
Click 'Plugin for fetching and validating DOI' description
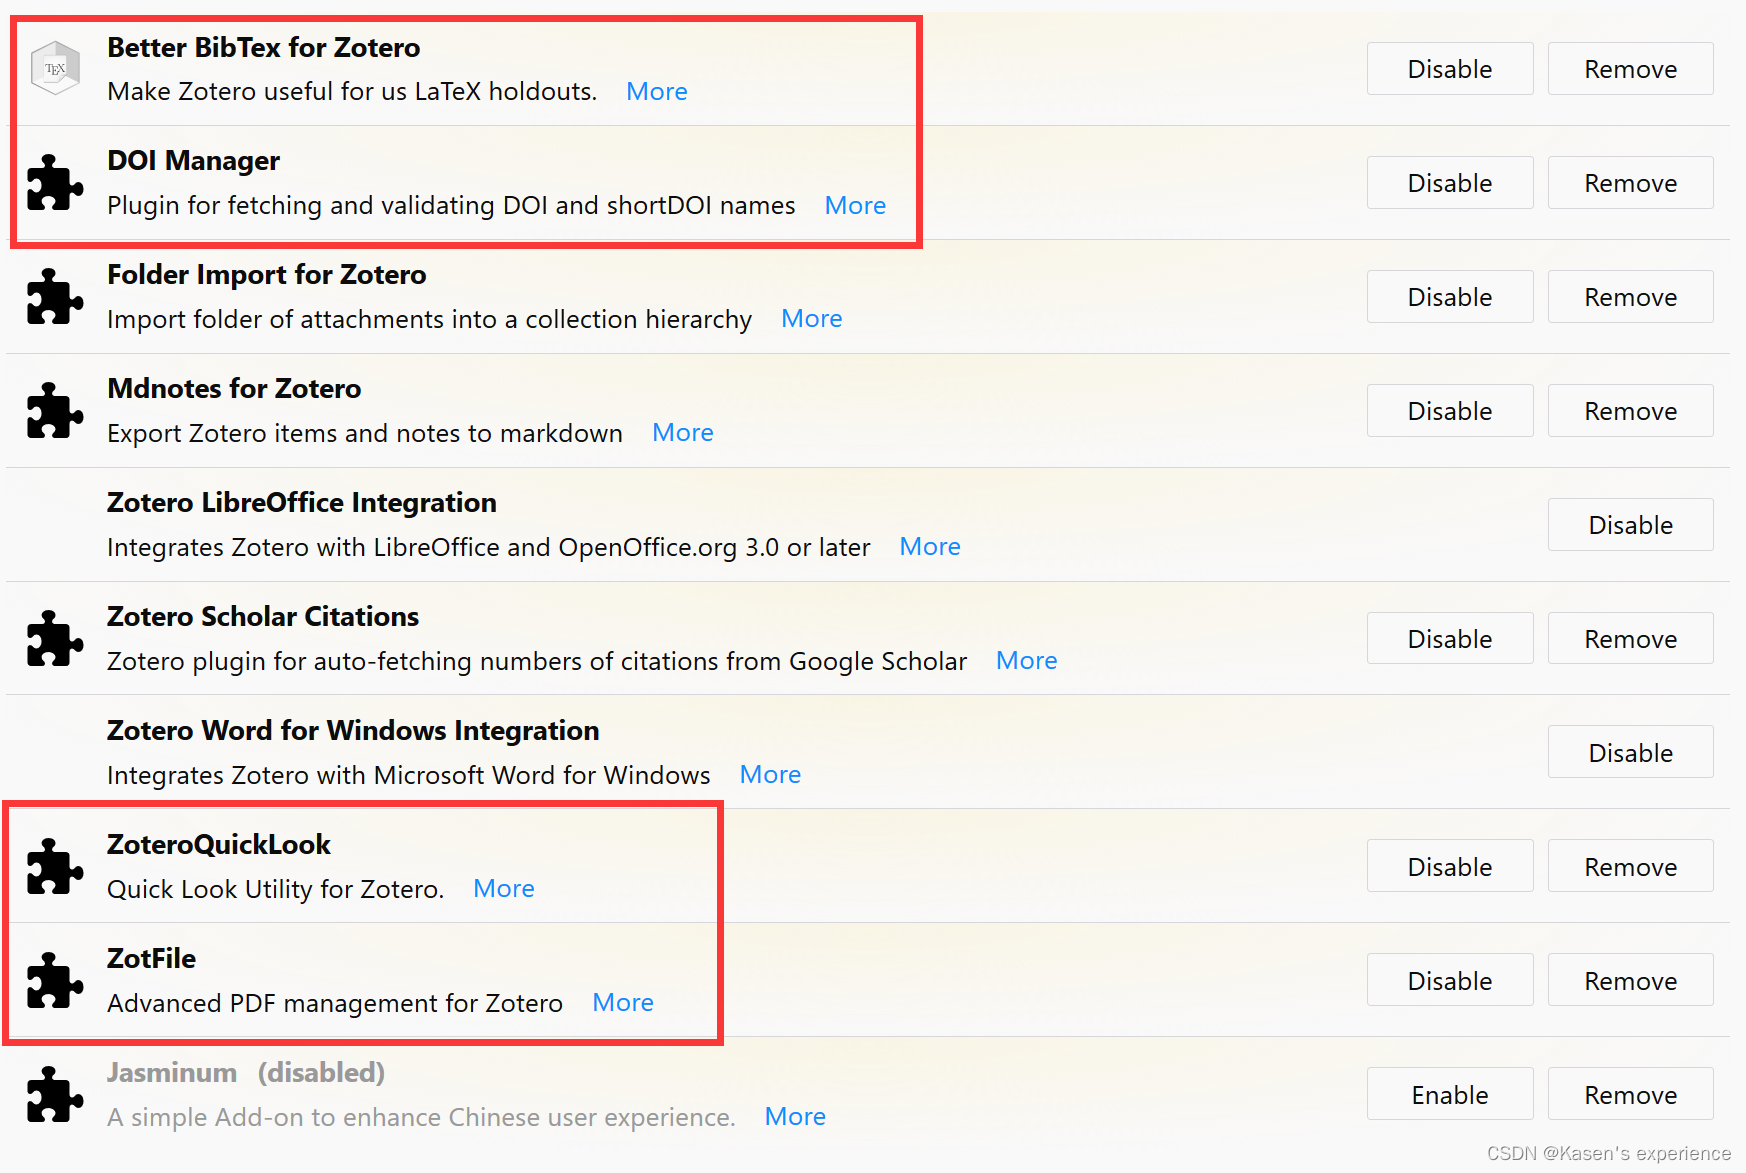451,205
